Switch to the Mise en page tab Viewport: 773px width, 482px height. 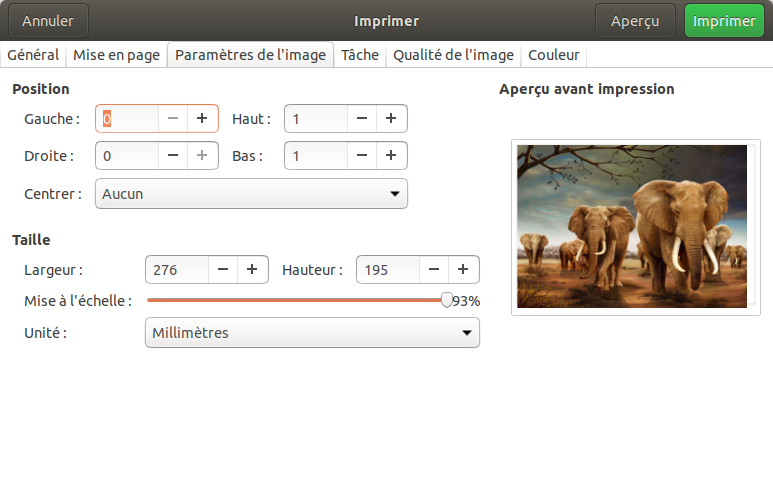coord(116,56)
